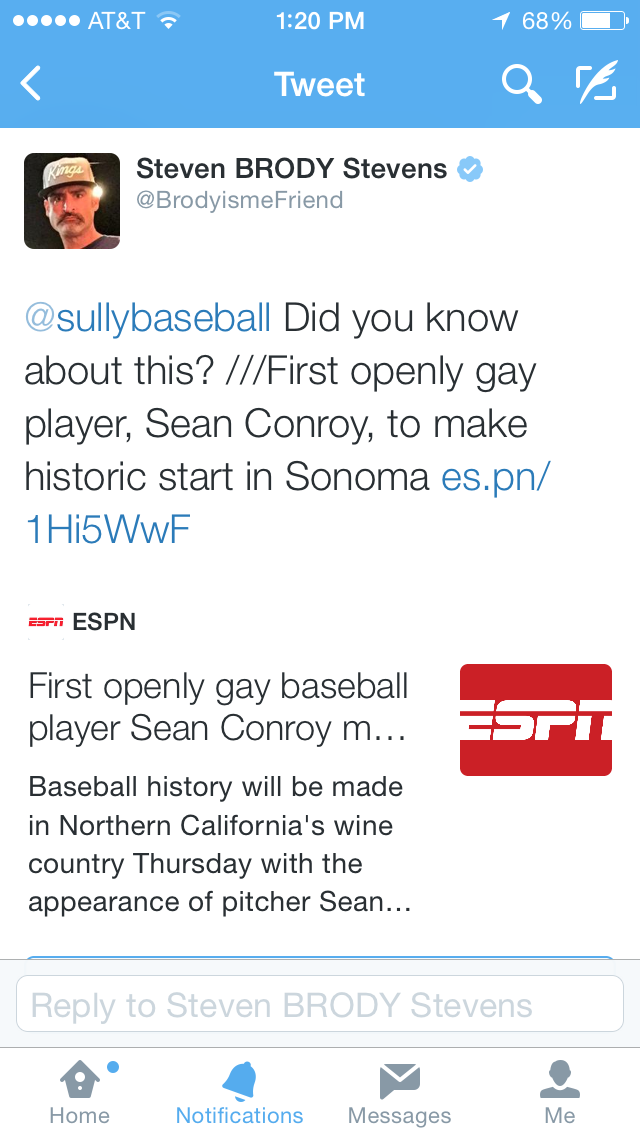Open the large red ESPN card thumbnail
This screenshot has width=640, height=1136.
[535, 720]
